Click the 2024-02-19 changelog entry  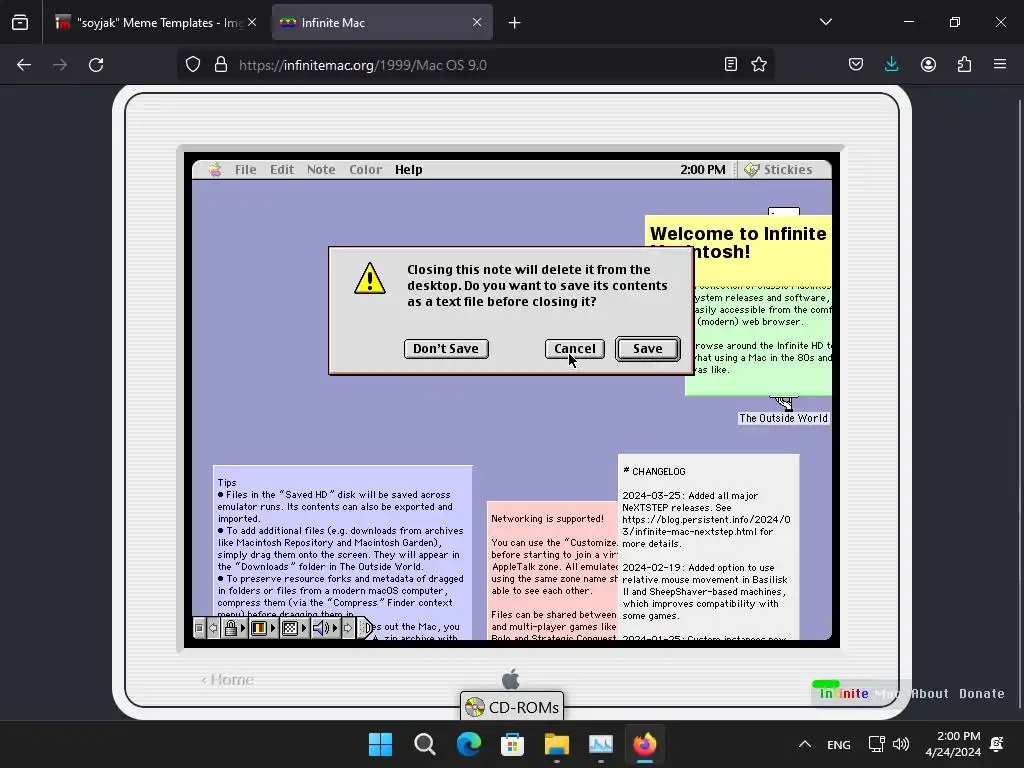tap(705, 591)
